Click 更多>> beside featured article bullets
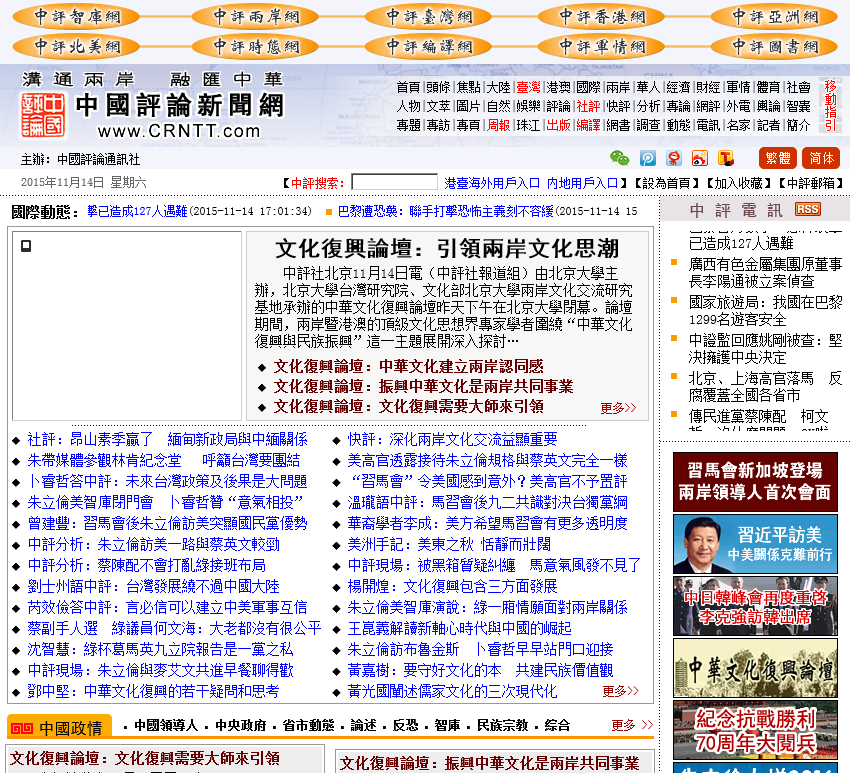Screen dimensions: 850x773 coord(618,408)
